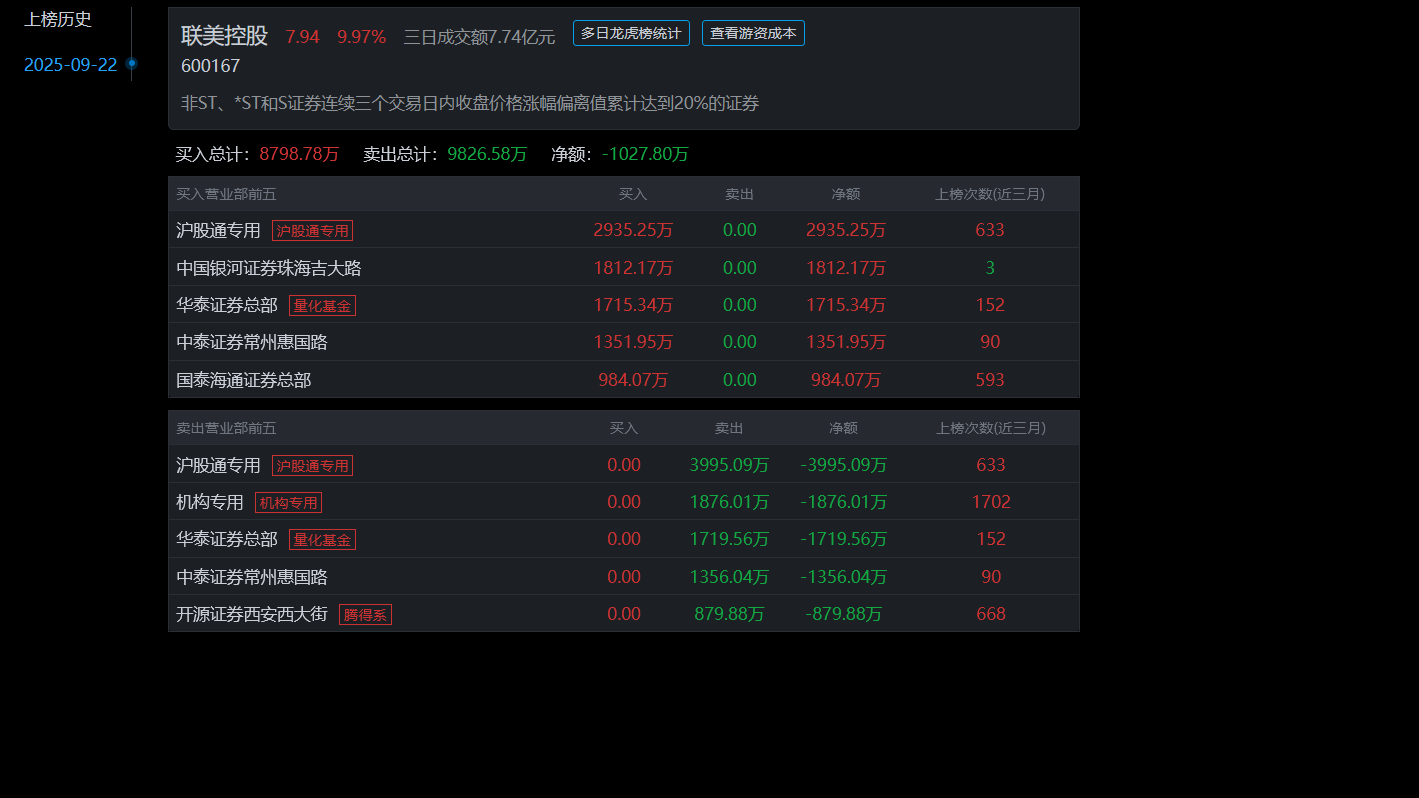Click total buy value 8798.78万
The image size is (1419, 798).
(x=299, y=154)
